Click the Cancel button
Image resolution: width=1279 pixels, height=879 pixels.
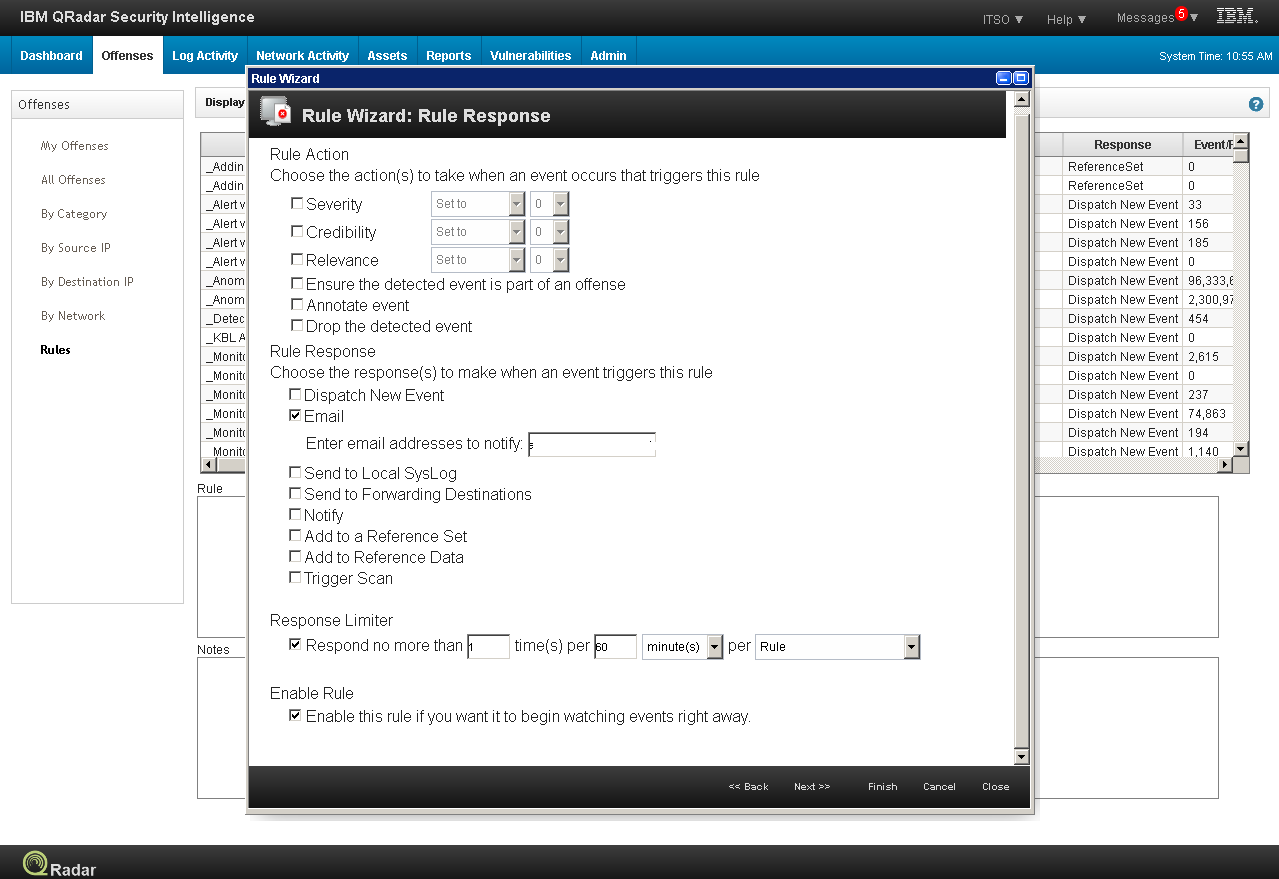939,786
